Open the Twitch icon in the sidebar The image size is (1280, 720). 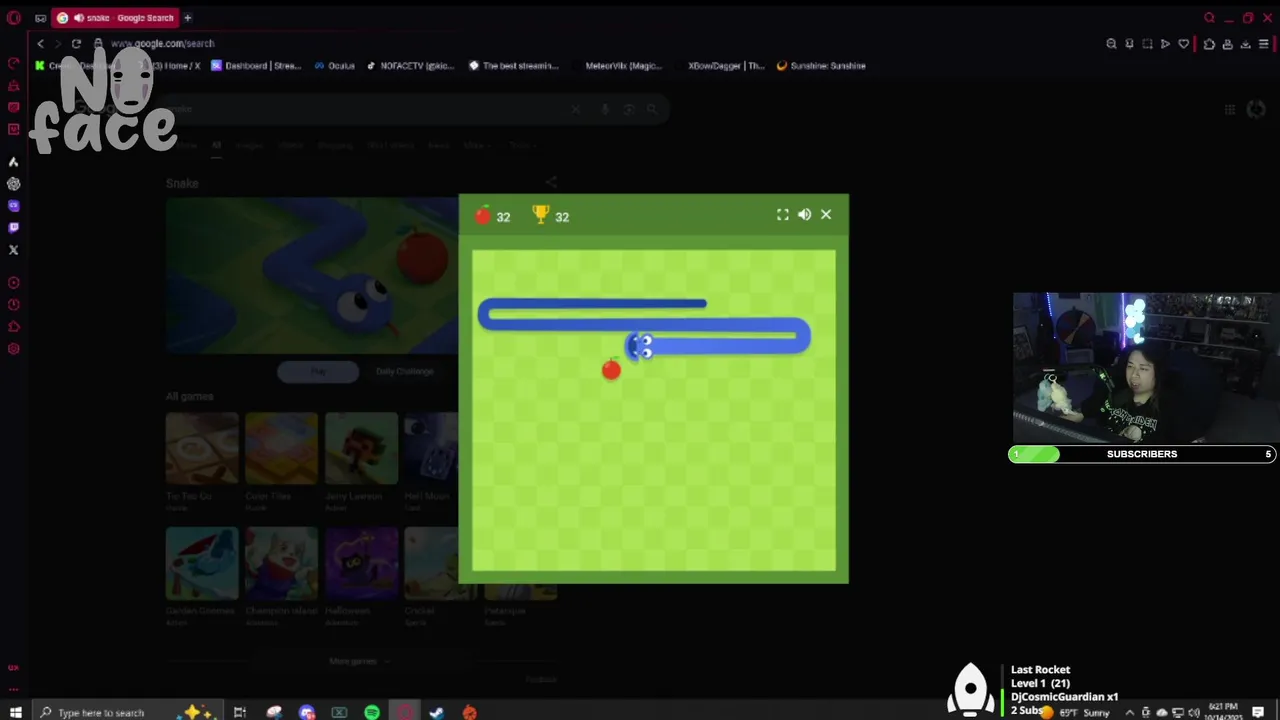tap(14, 228)
